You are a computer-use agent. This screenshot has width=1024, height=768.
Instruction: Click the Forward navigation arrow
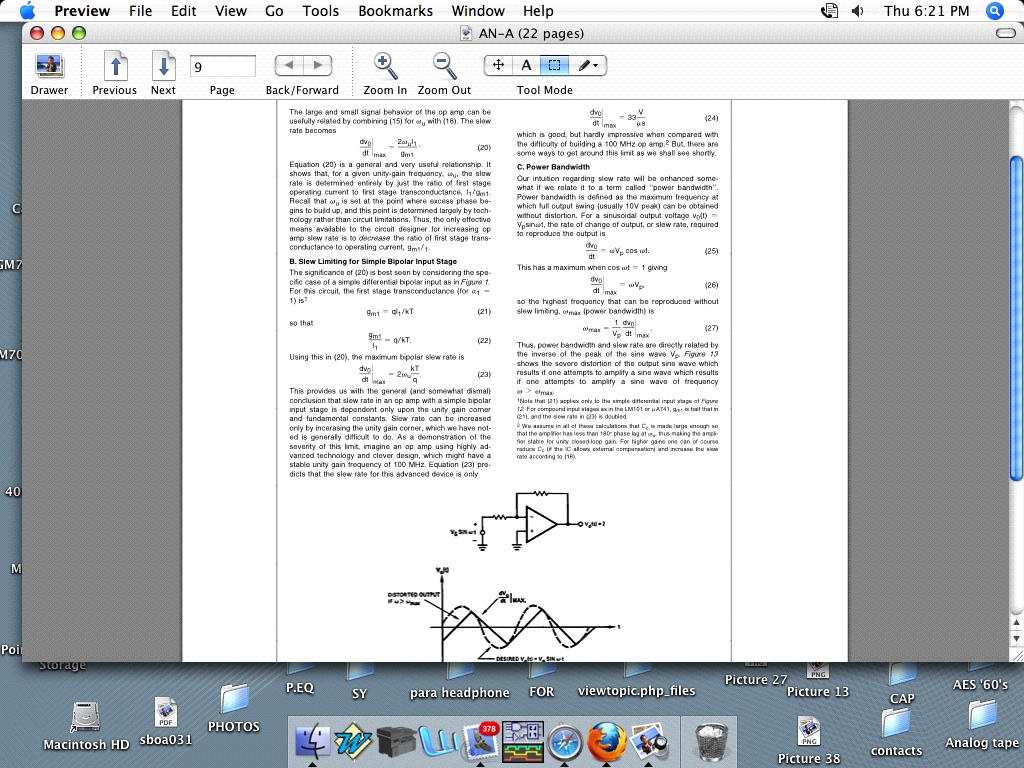[318, 65]
